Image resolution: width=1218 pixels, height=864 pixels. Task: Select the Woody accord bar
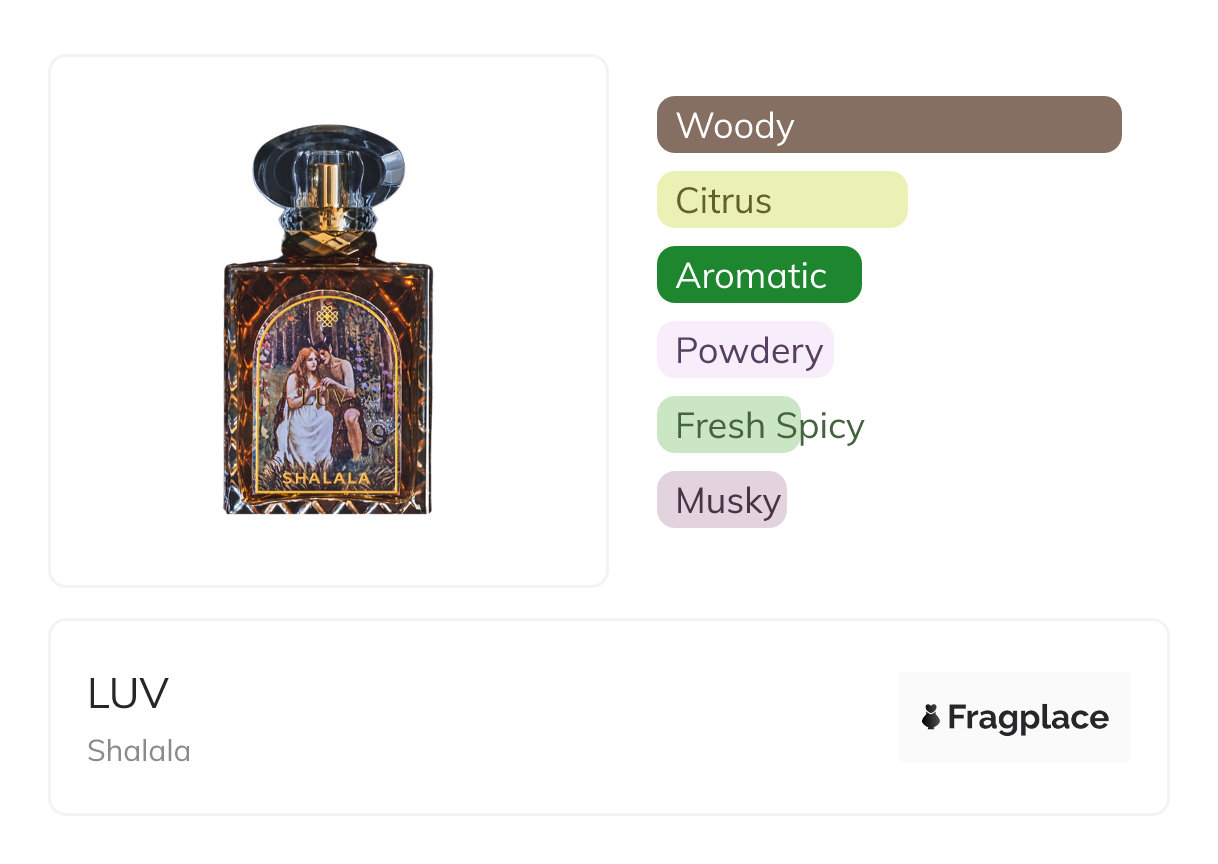pos(888,125)
